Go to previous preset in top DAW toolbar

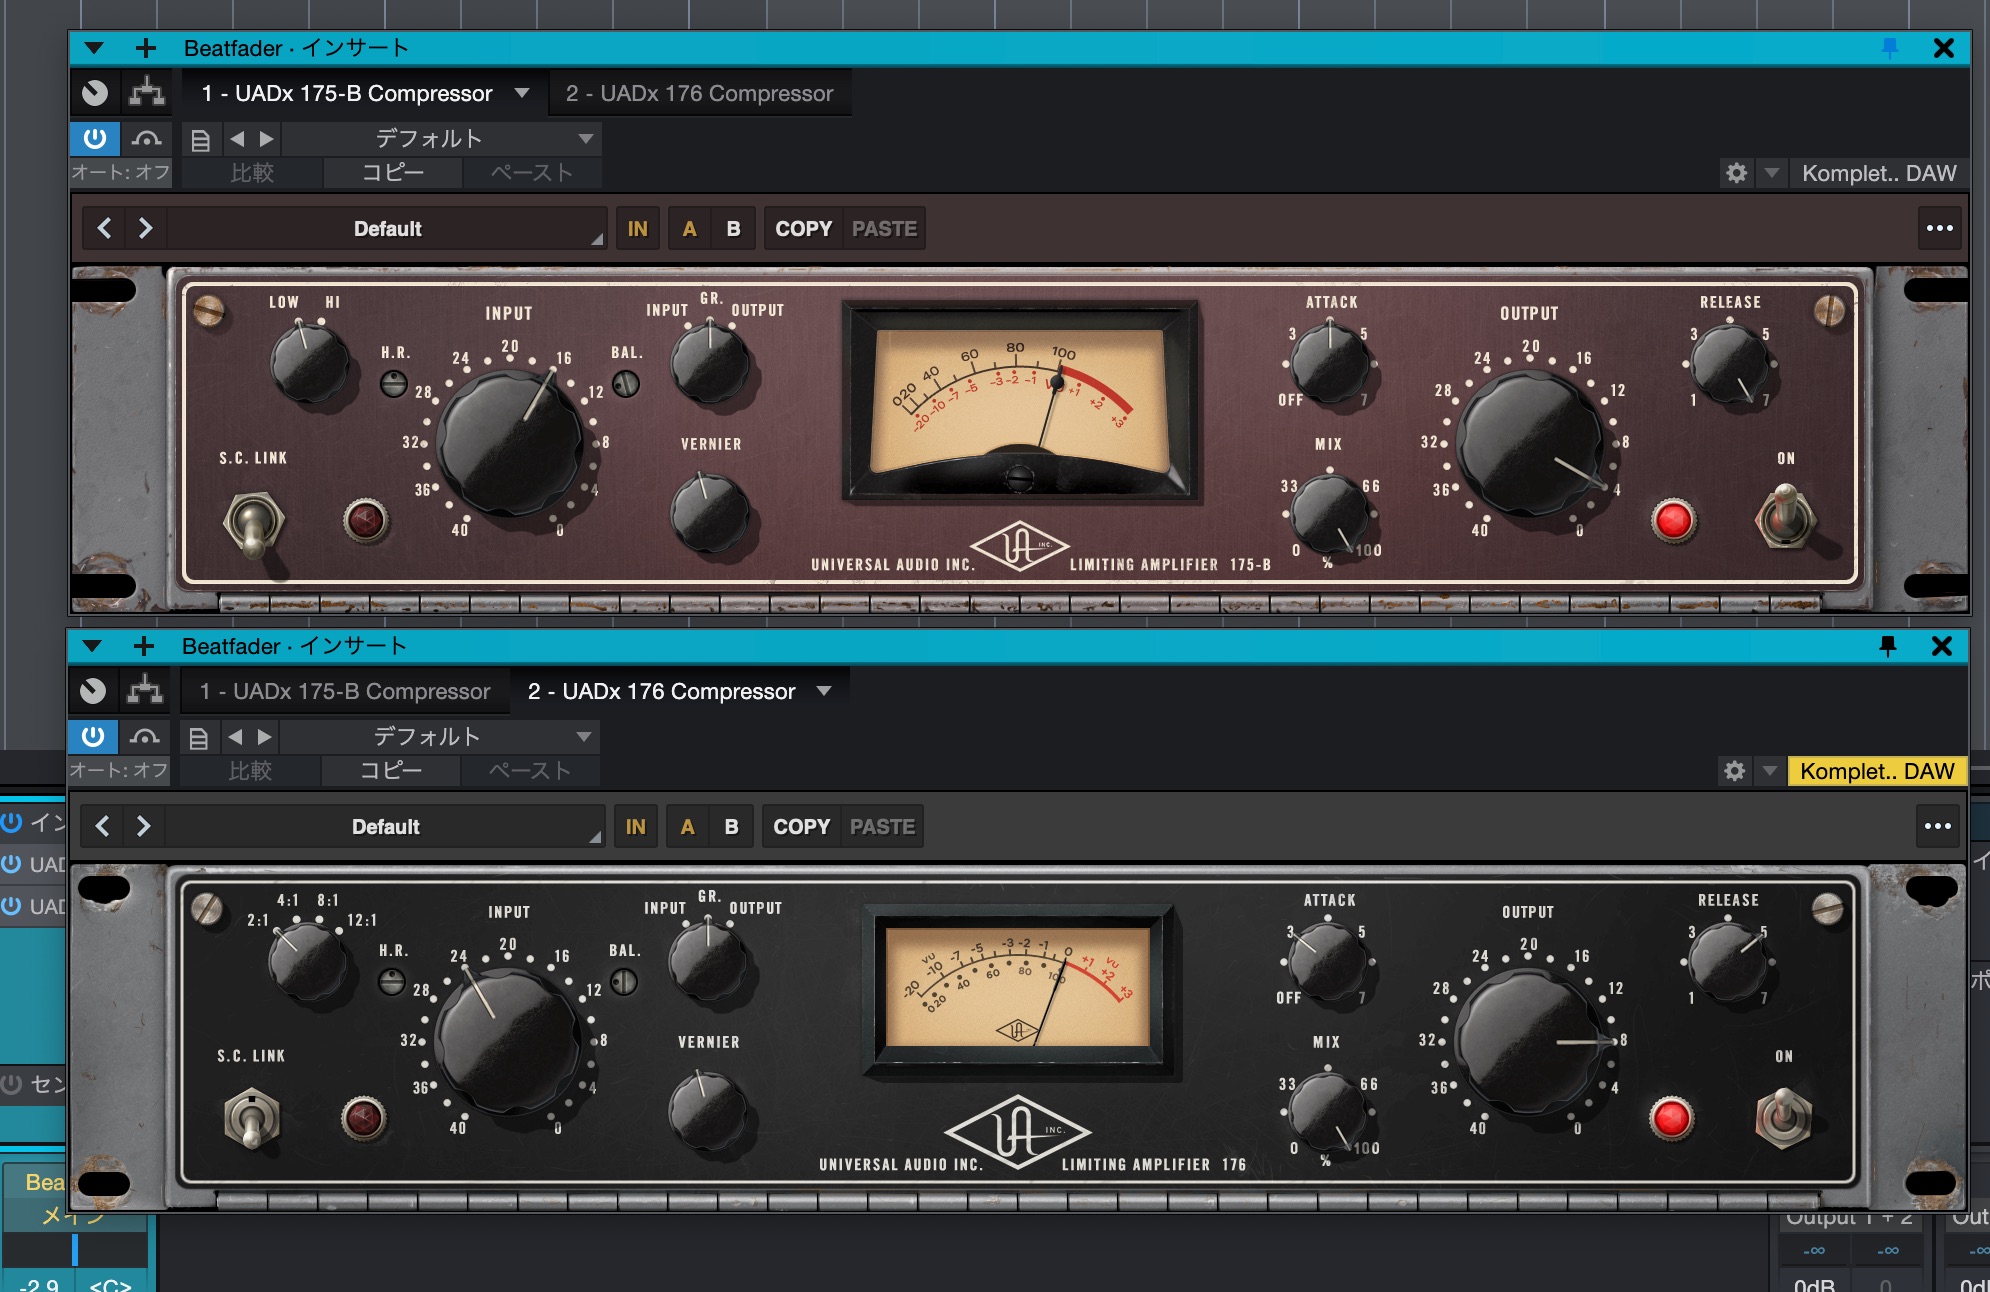pos(237,139)
